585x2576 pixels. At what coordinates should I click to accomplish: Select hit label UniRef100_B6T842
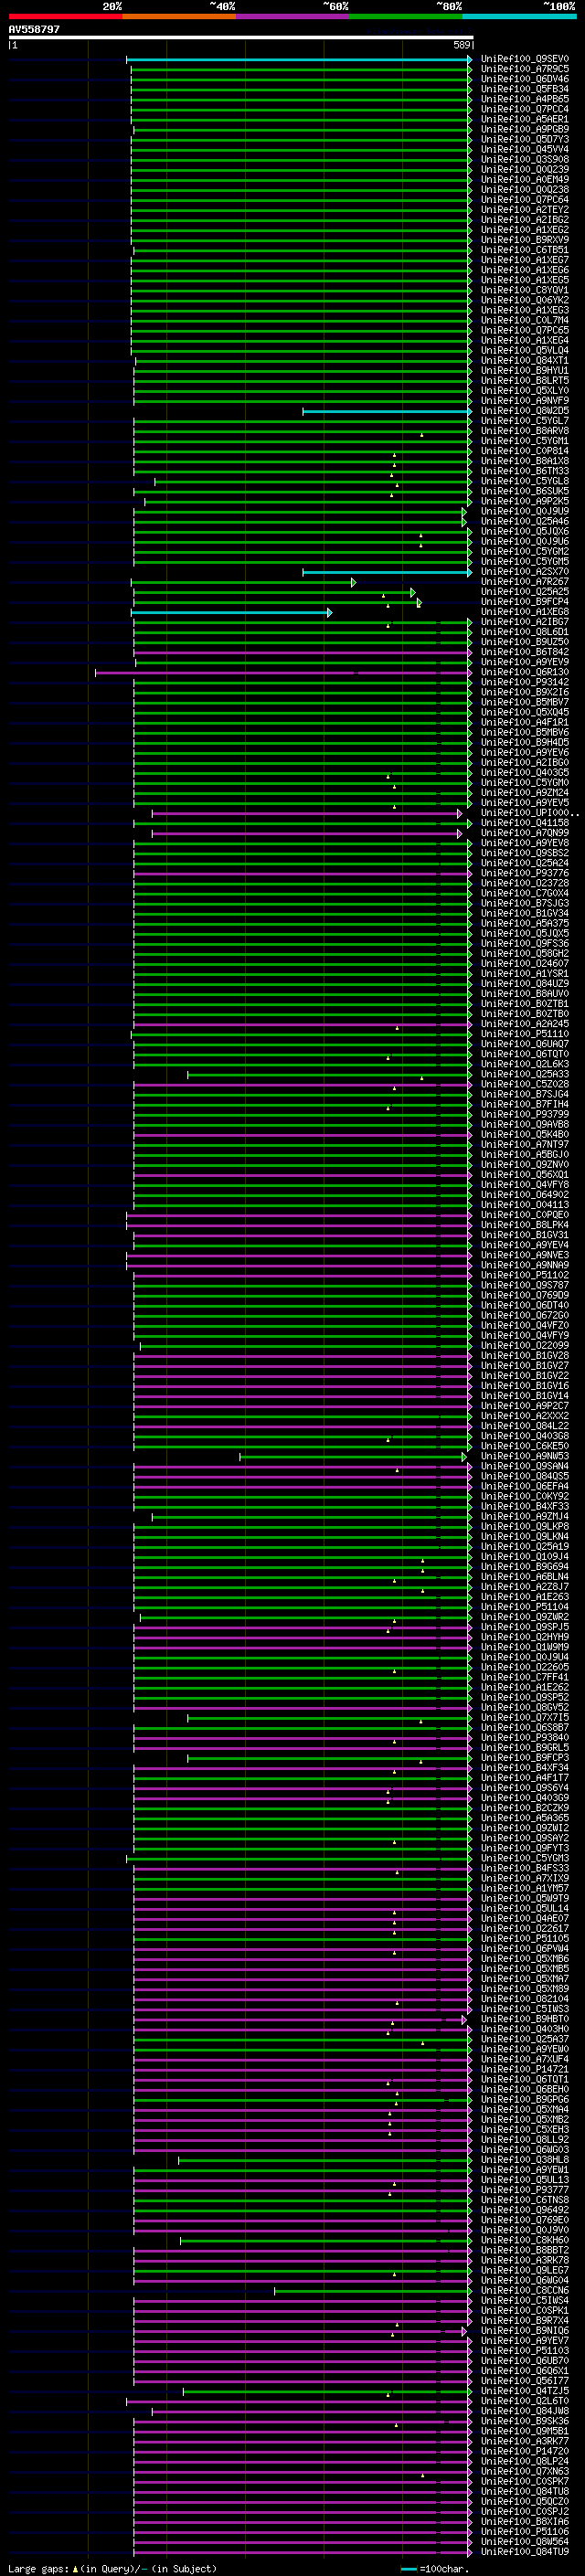524,652
